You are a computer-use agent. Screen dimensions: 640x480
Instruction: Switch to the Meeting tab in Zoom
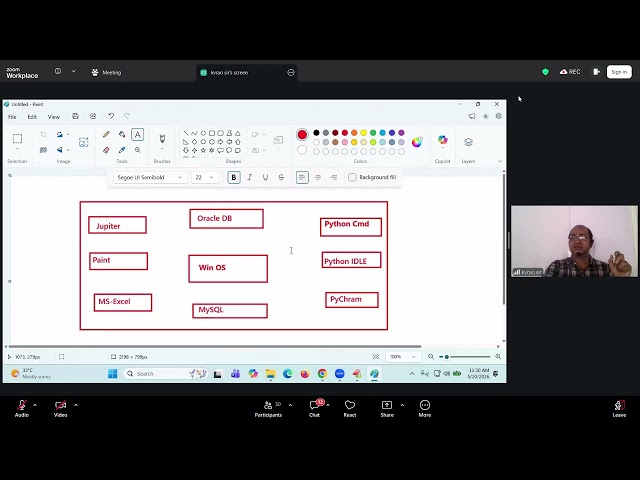(x=107, y=72)
